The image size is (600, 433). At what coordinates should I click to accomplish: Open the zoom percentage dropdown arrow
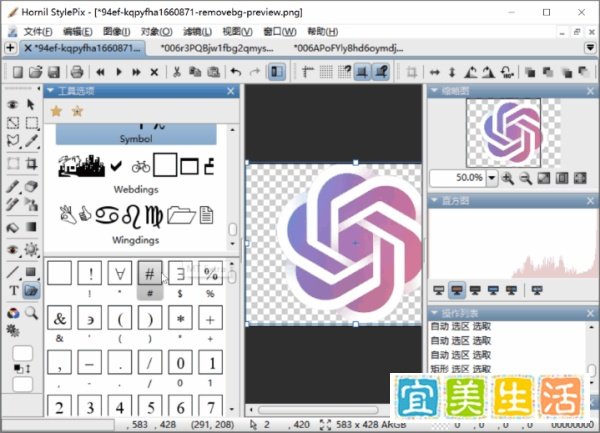coord(492,178)
